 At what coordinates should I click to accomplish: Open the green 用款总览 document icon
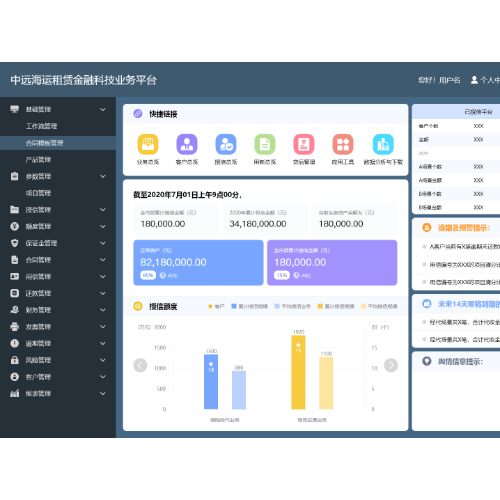point(265,144)
